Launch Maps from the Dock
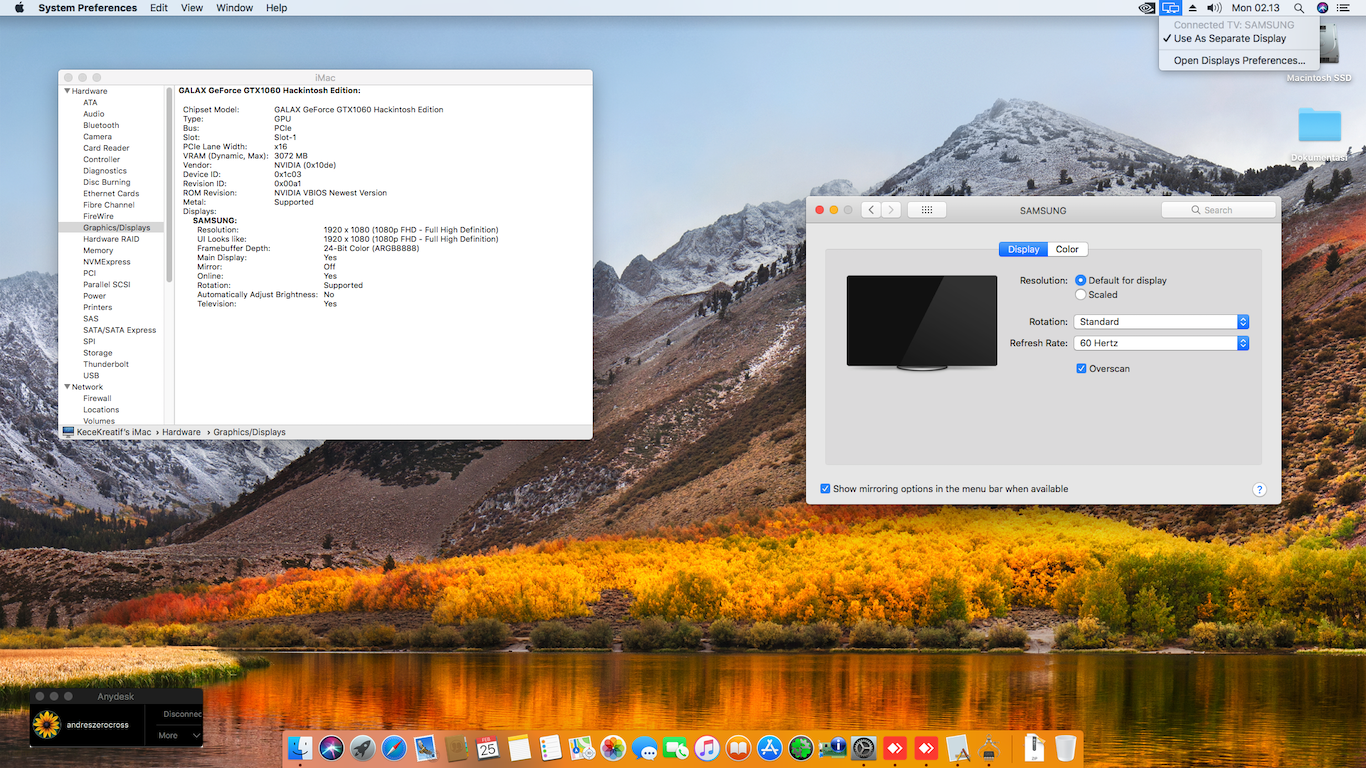Image resolution: width=1366 pixels, height=768 pixels. coord(582,748)
